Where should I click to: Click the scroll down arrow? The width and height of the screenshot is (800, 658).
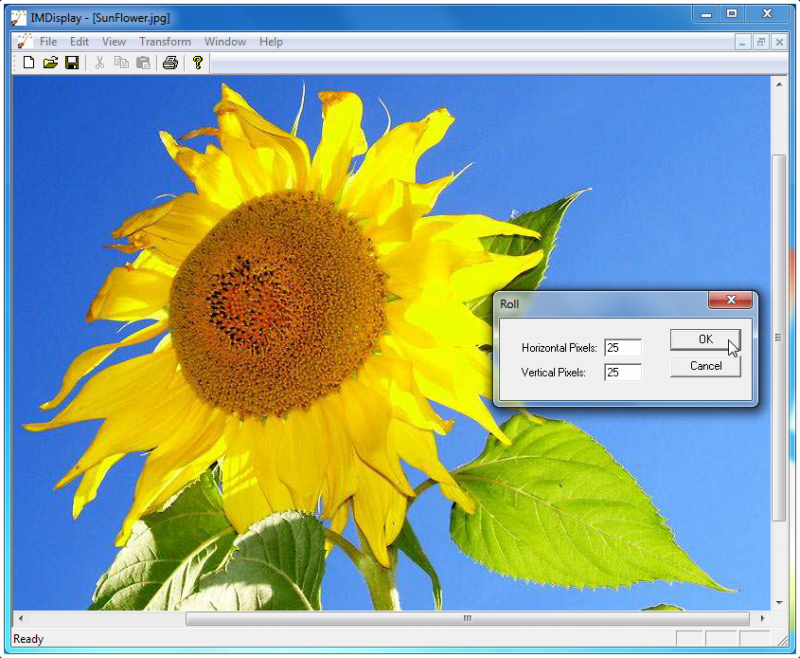pos(779,603)
